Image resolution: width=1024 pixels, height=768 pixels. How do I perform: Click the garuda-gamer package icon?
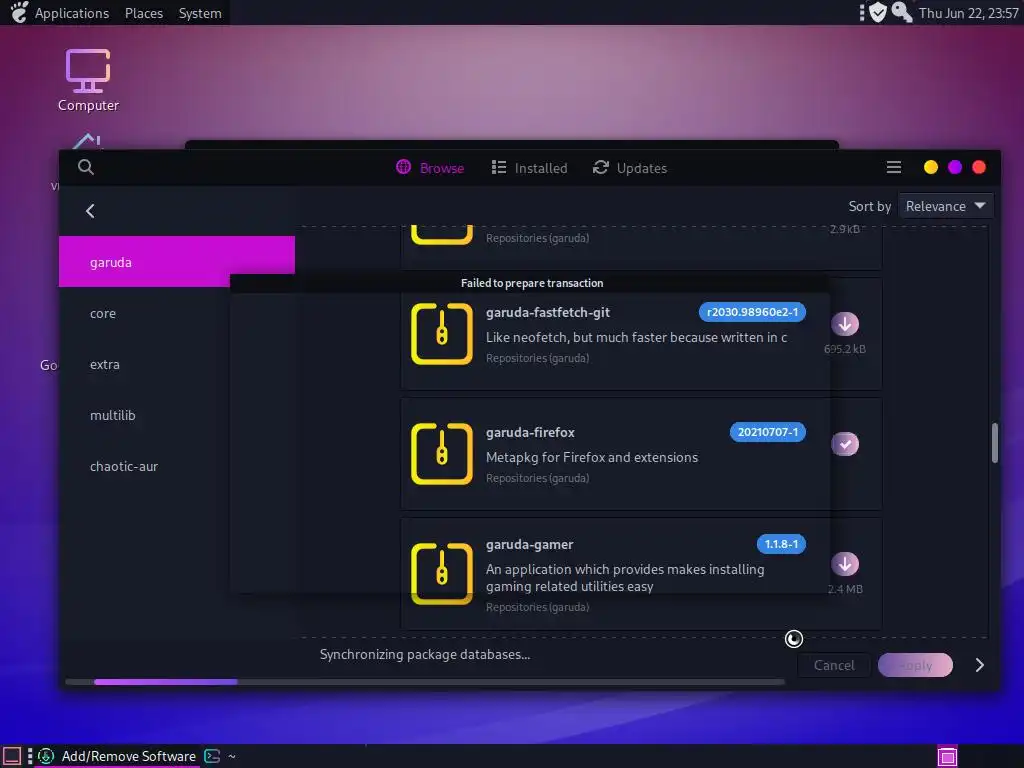pyautogui.click(x=441, y=573)
